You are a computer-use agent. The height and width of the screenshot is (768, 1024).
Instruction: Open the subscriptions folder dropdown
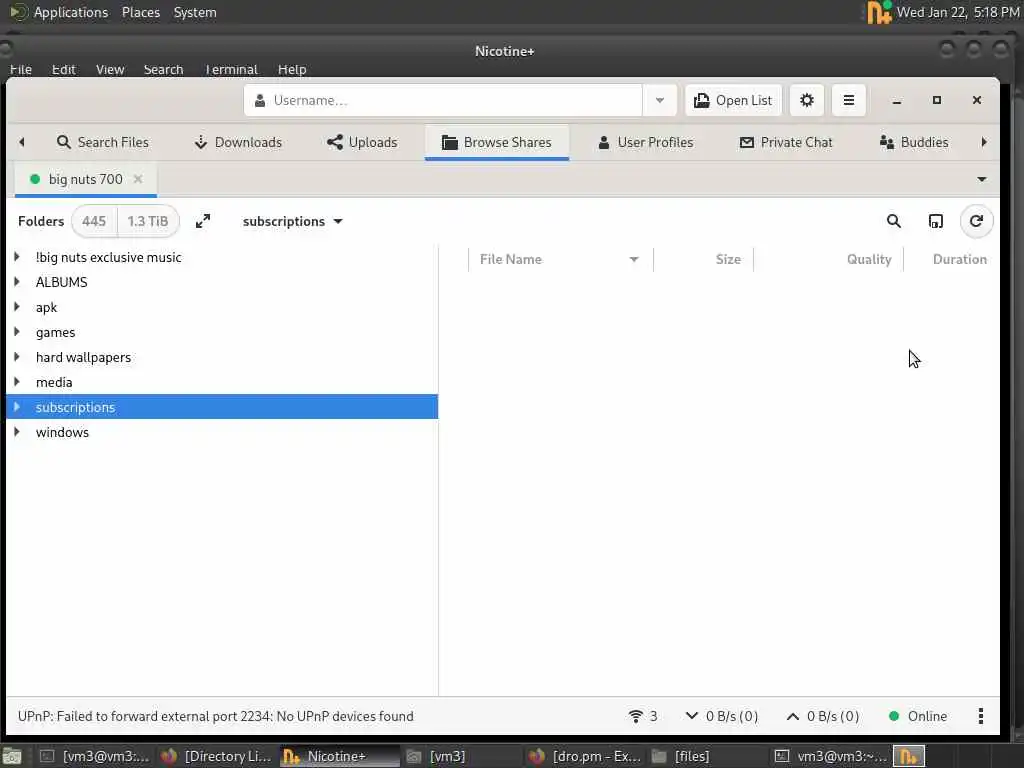click(x=293, y=221)
